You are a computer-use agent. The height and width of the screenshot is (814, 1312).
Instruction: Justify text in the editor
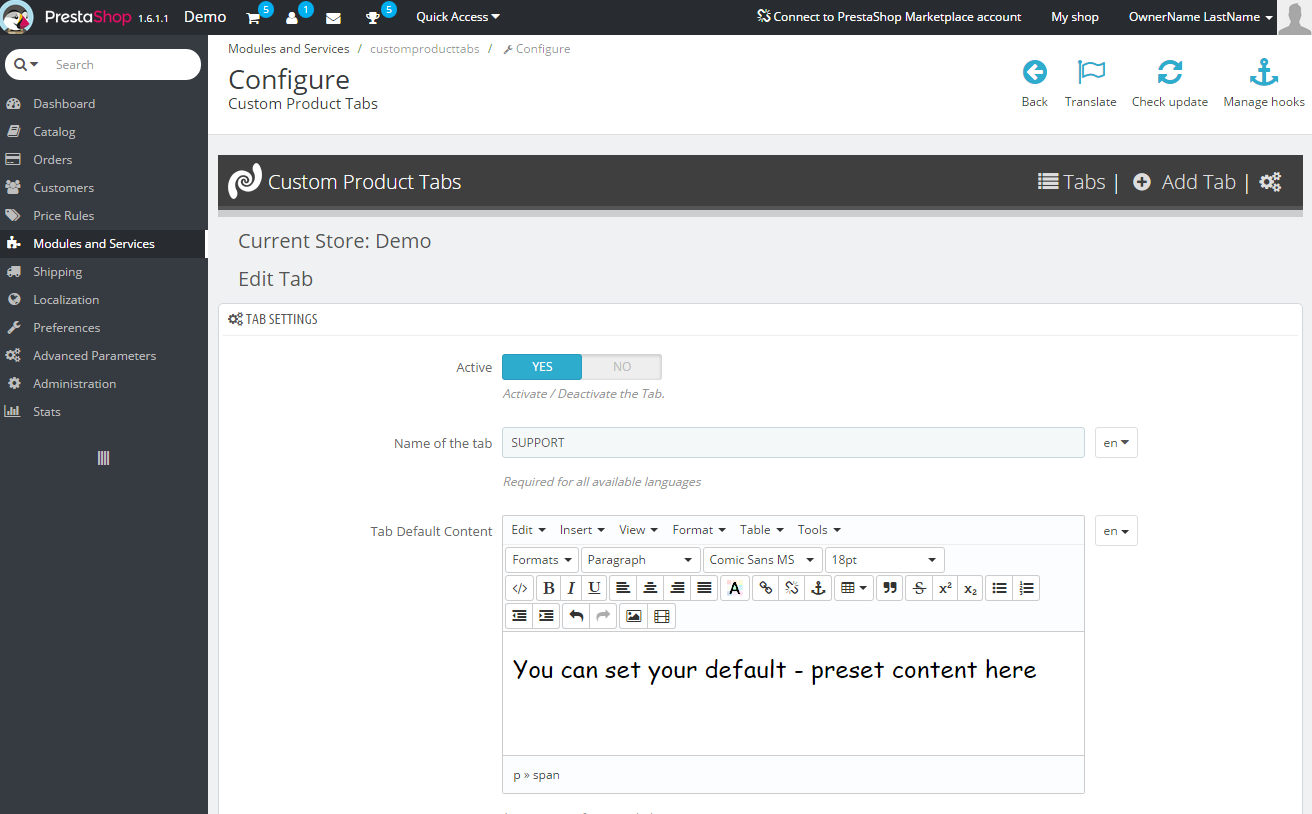point(704,588)
